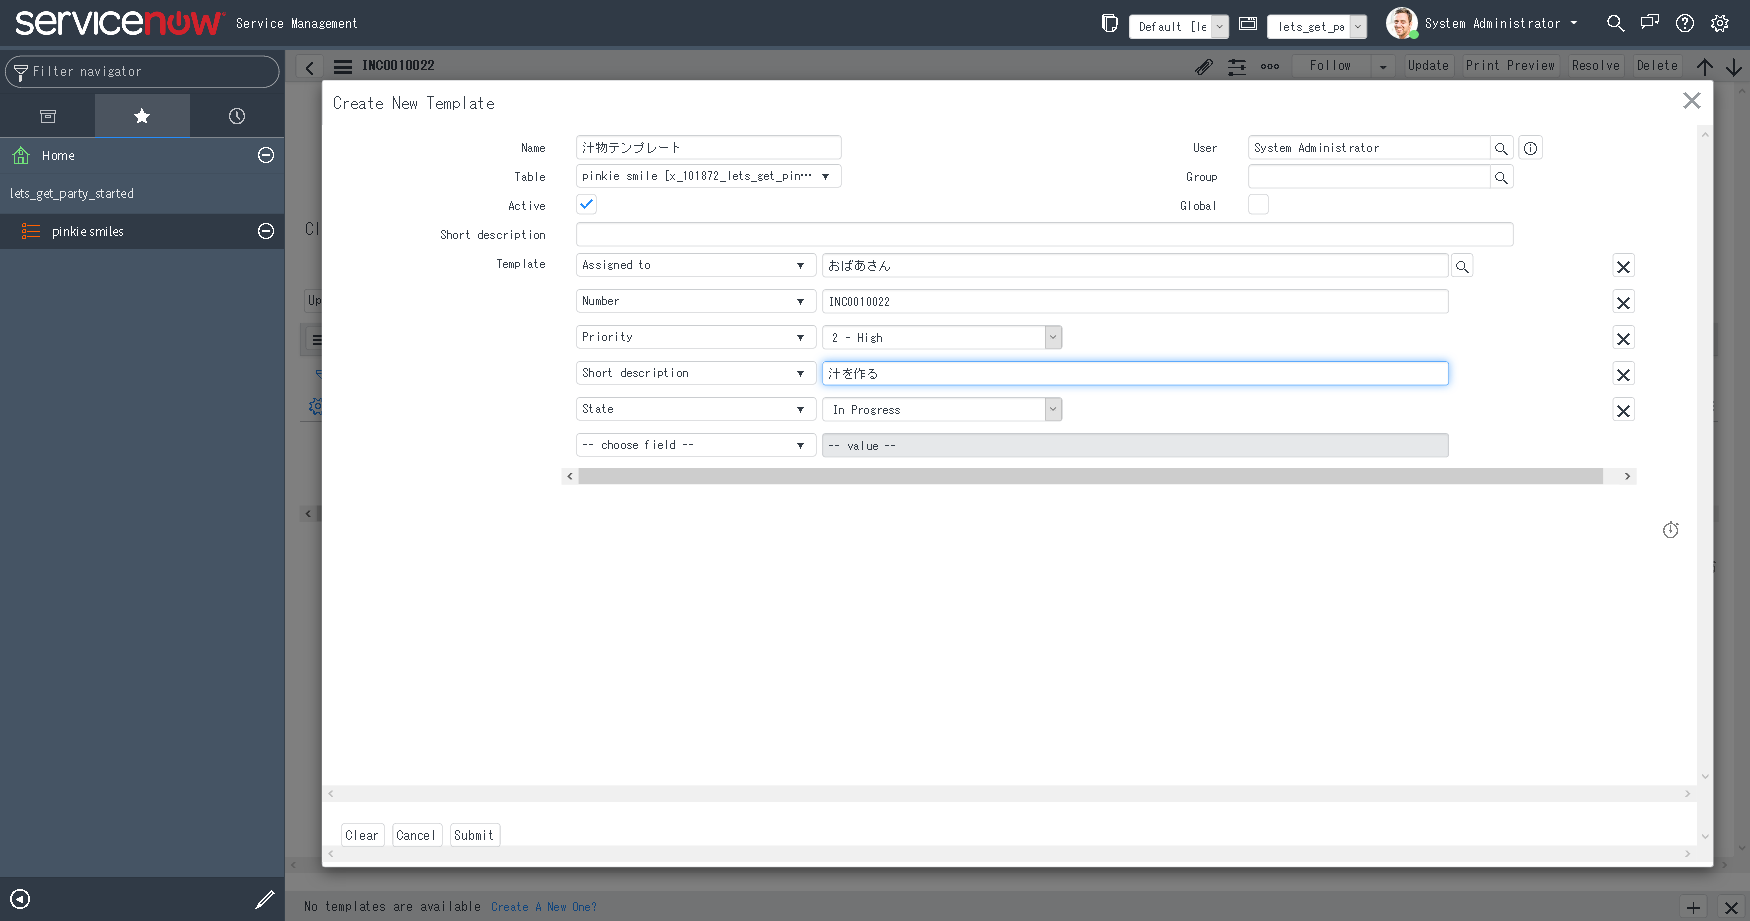Switch to the Favorites star tab
The image size is (1750, 921).
click(142, 115)
